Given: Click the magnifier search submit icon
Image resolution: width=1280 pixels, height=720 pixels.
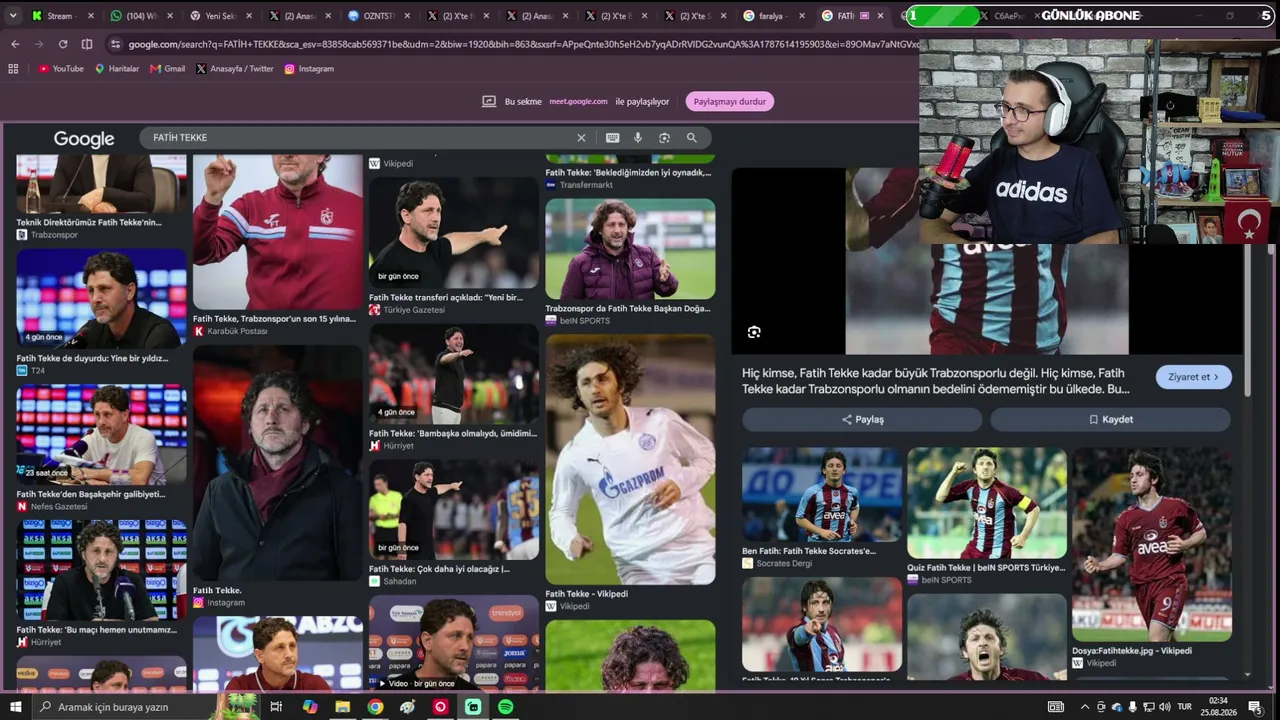Looking at the screenshot, I should click(691, 138).
